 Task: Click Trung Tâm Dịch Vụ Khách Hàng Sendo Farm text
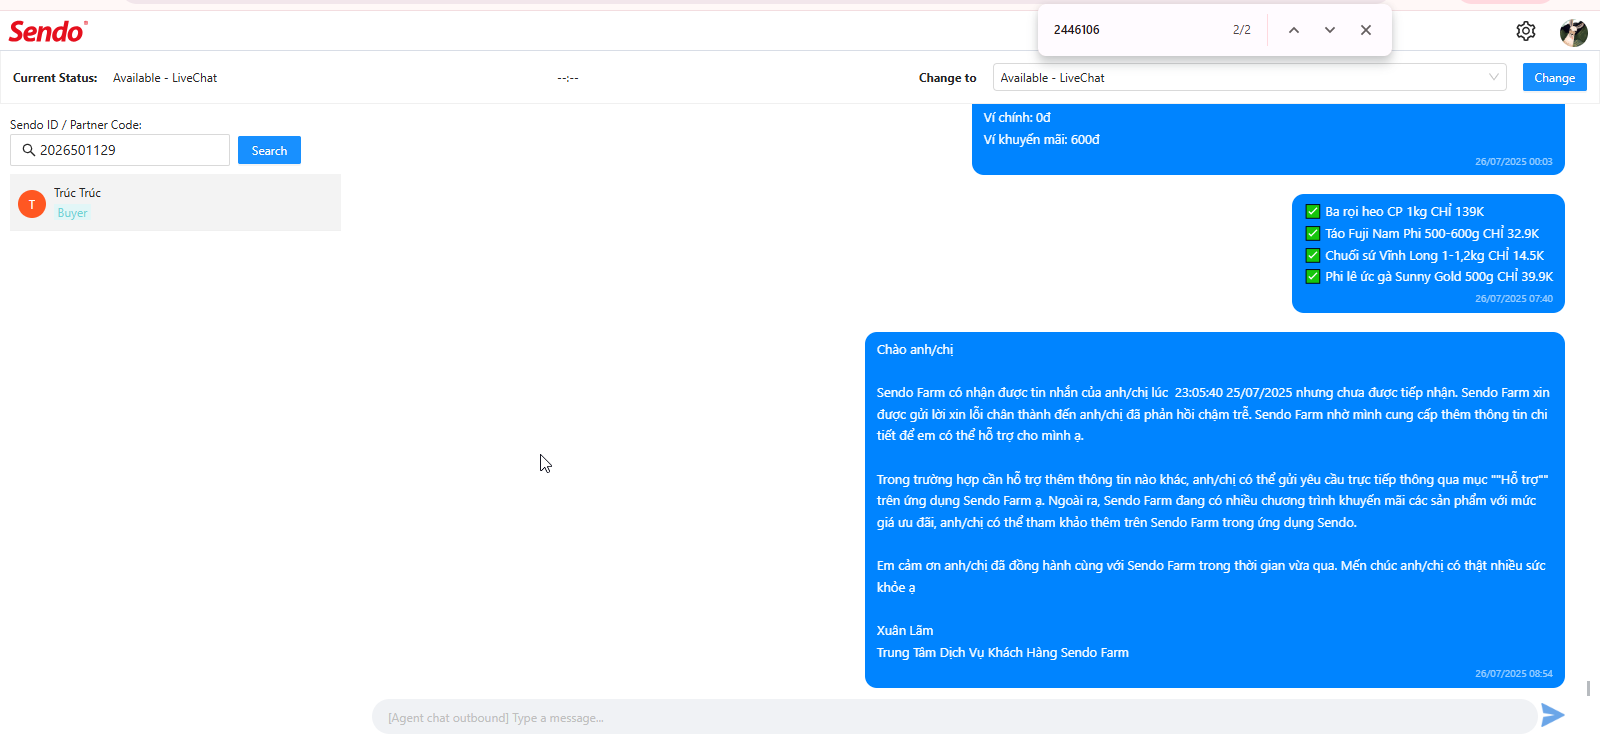pyautogui.click(x=1003, y=653)
